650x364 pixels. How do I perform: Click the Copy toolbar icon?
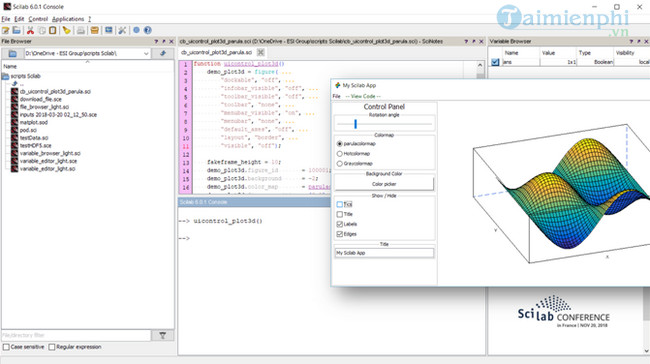click(42, 30)
